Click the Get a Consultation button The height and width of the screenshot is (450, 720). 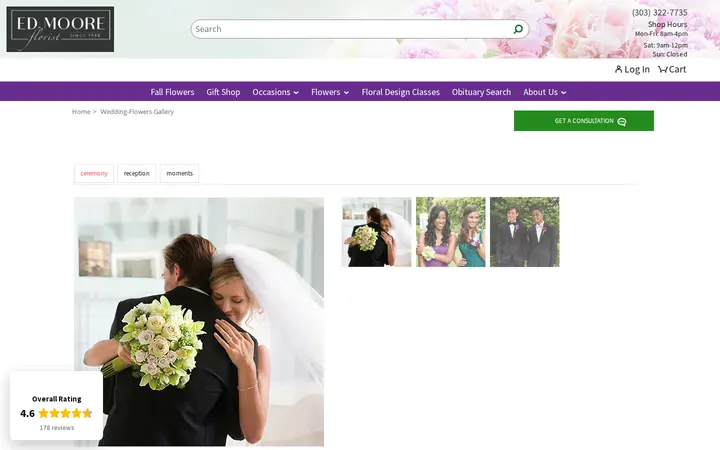tap(584, 121)
